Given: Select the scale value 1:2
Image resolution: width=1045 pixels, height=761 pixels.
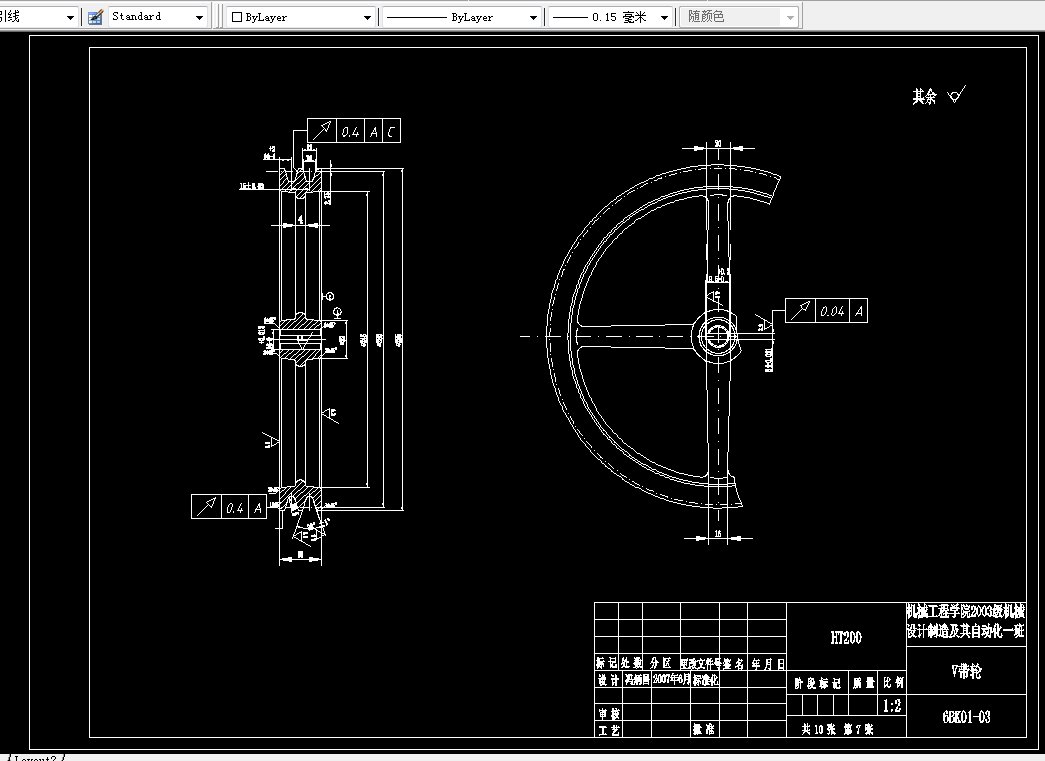Looking at the screenshot, I should coord(892,705).
